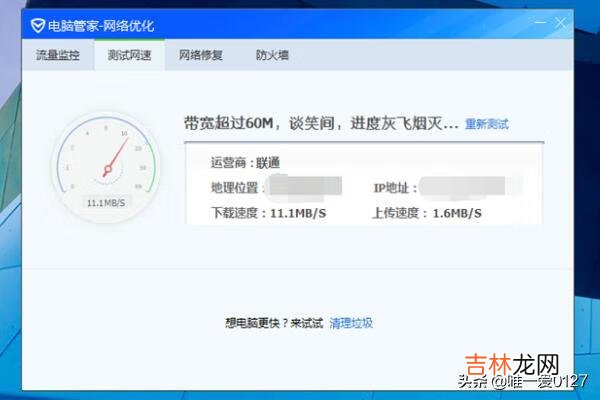
Task: Click the 运营商：联通 carrier line
Action: (x=245, y=163)
